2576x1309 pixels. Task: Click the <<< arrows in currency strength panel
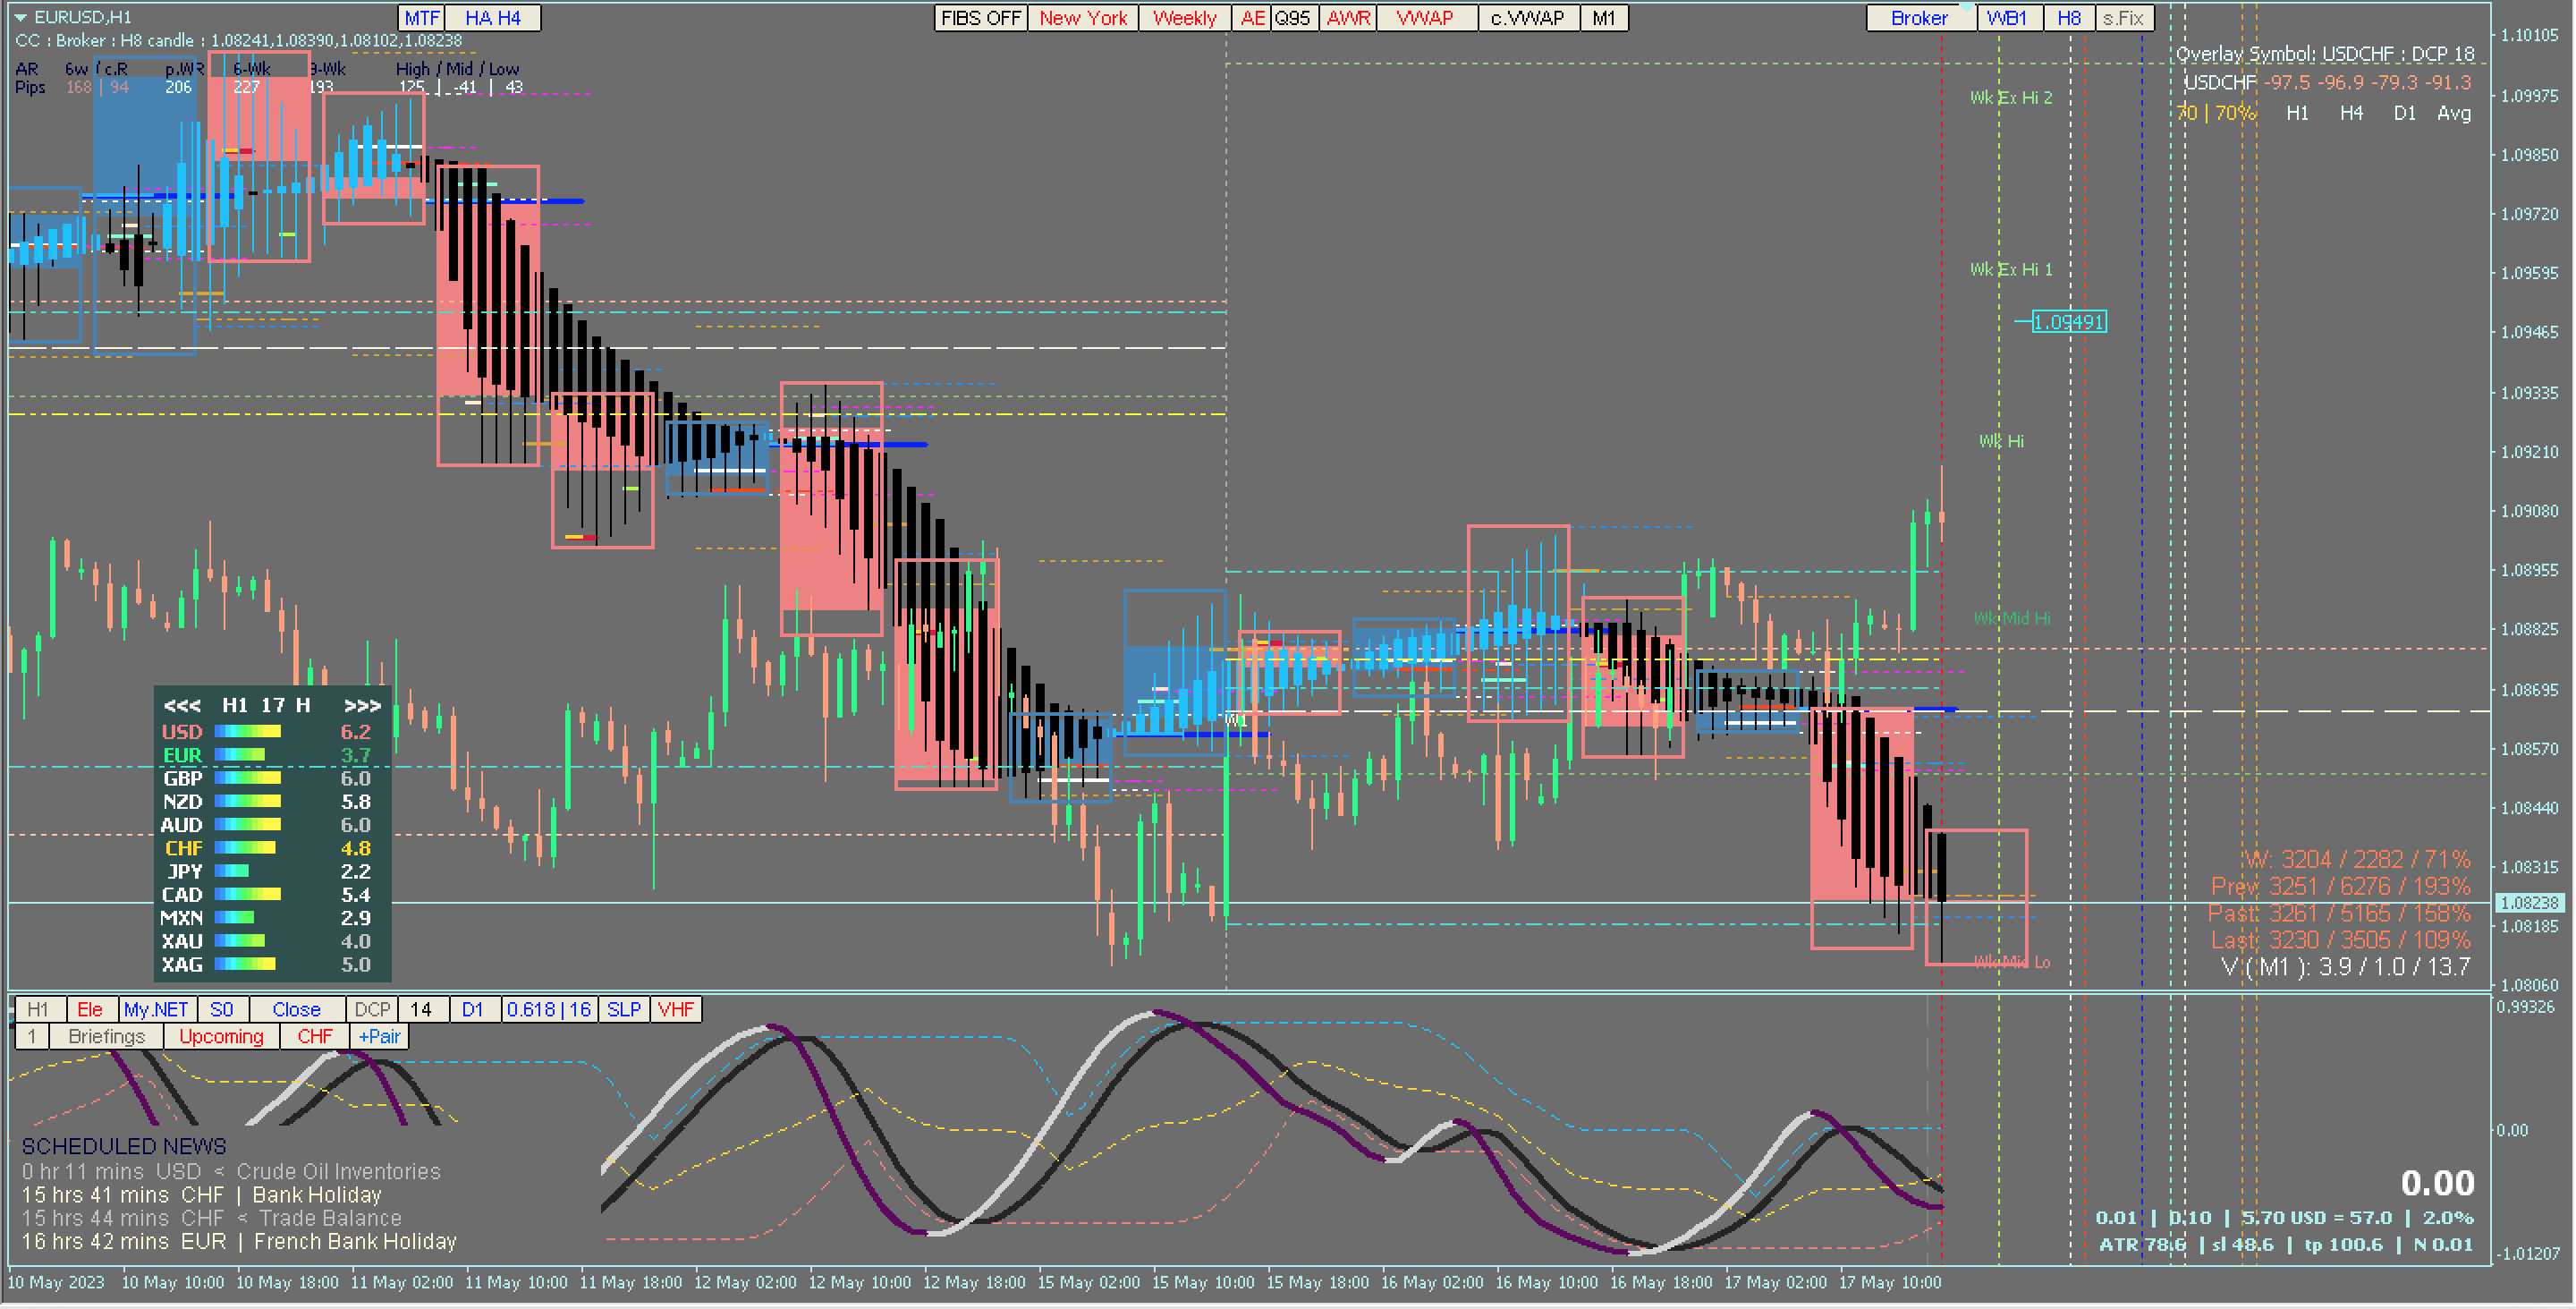click(x=182, y=706)
